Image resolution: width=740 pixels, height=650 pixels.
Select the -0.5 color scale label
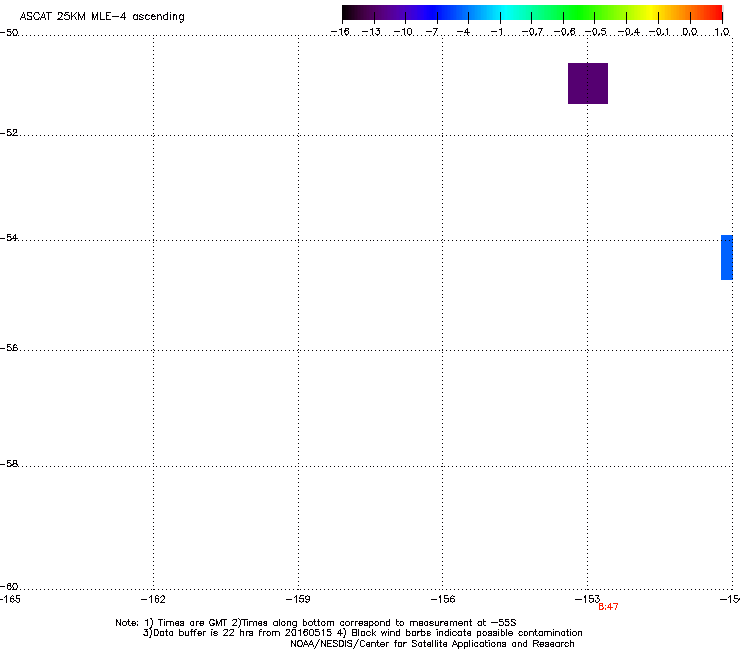click(x=596, y=32)
